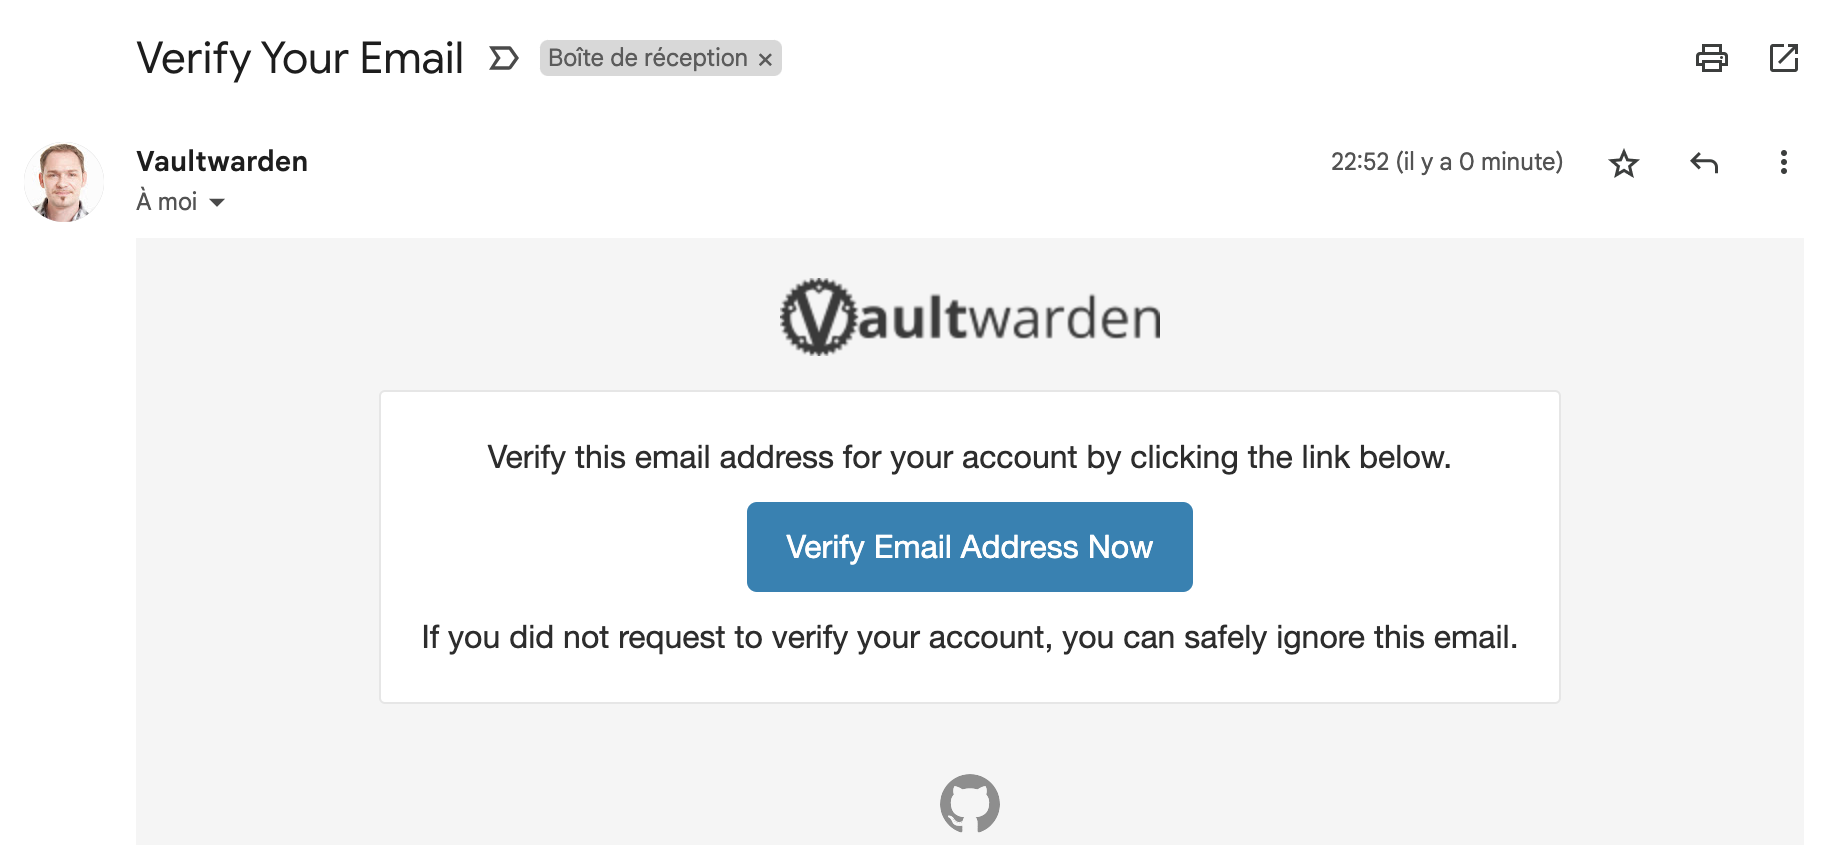Click the gear-shaped V emblem in the logo
Image resolution: width=1840 pixels, height=854 pixels.
point(819,317)
